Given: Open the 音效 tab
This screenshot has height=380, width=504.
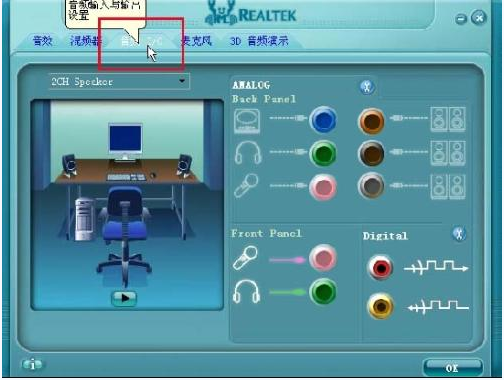Looking at the screenshot, I should pyautogui.click(x=43, y=41).
